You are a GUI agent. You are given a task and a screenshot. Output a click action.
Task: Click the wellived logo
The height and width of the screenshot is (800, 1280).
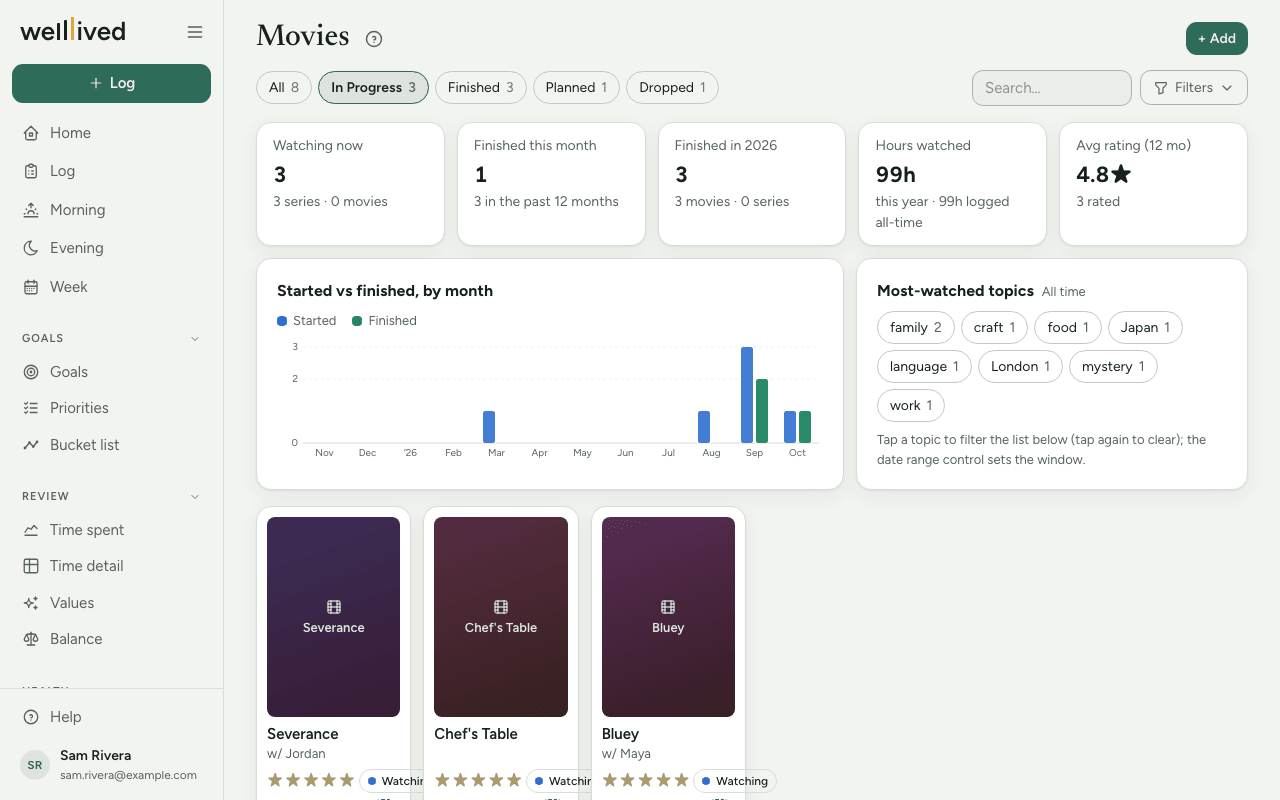(x=73, y=31)
